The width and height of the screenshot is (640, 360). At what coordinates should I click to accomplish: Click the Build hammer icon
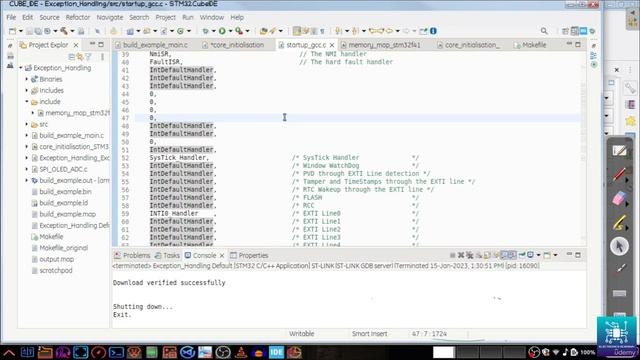tap(64, 31)
